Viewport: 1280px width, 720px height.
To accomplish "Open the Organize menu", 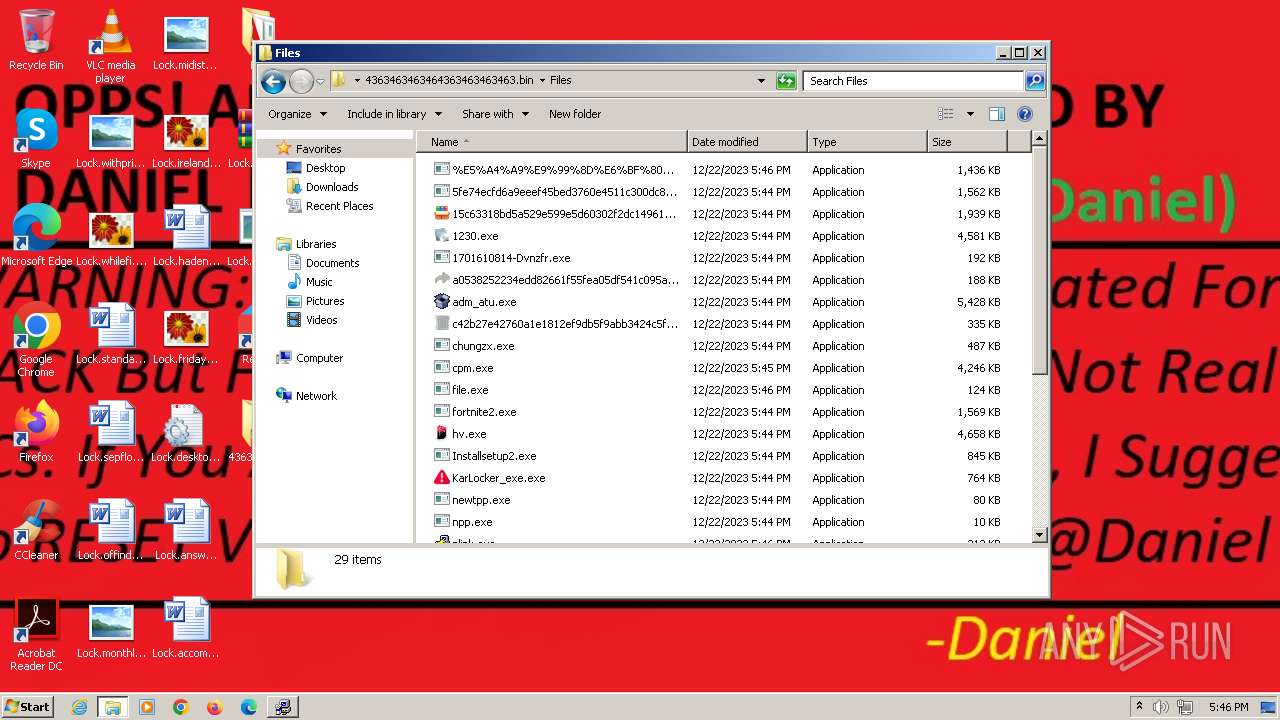I will click(x=297, y=114).
